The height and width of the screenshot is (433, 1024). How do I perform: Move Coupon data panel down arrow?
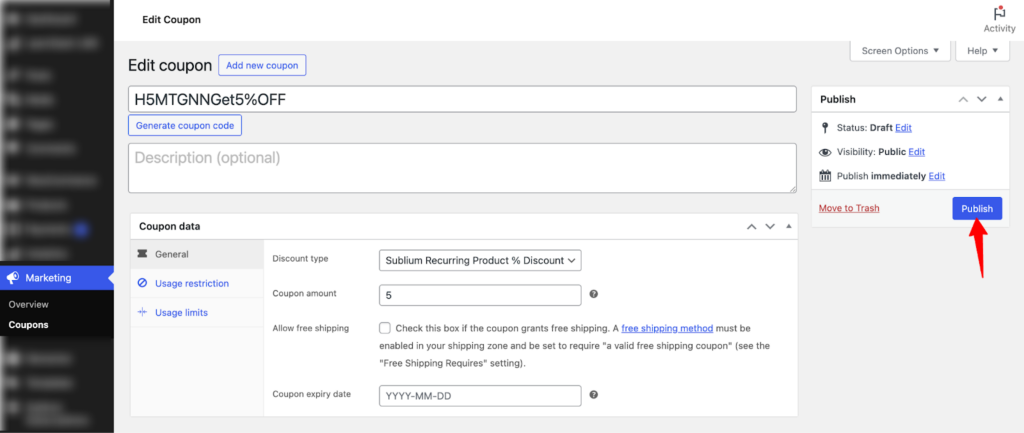pyautogui.click(x=770, y=226)
